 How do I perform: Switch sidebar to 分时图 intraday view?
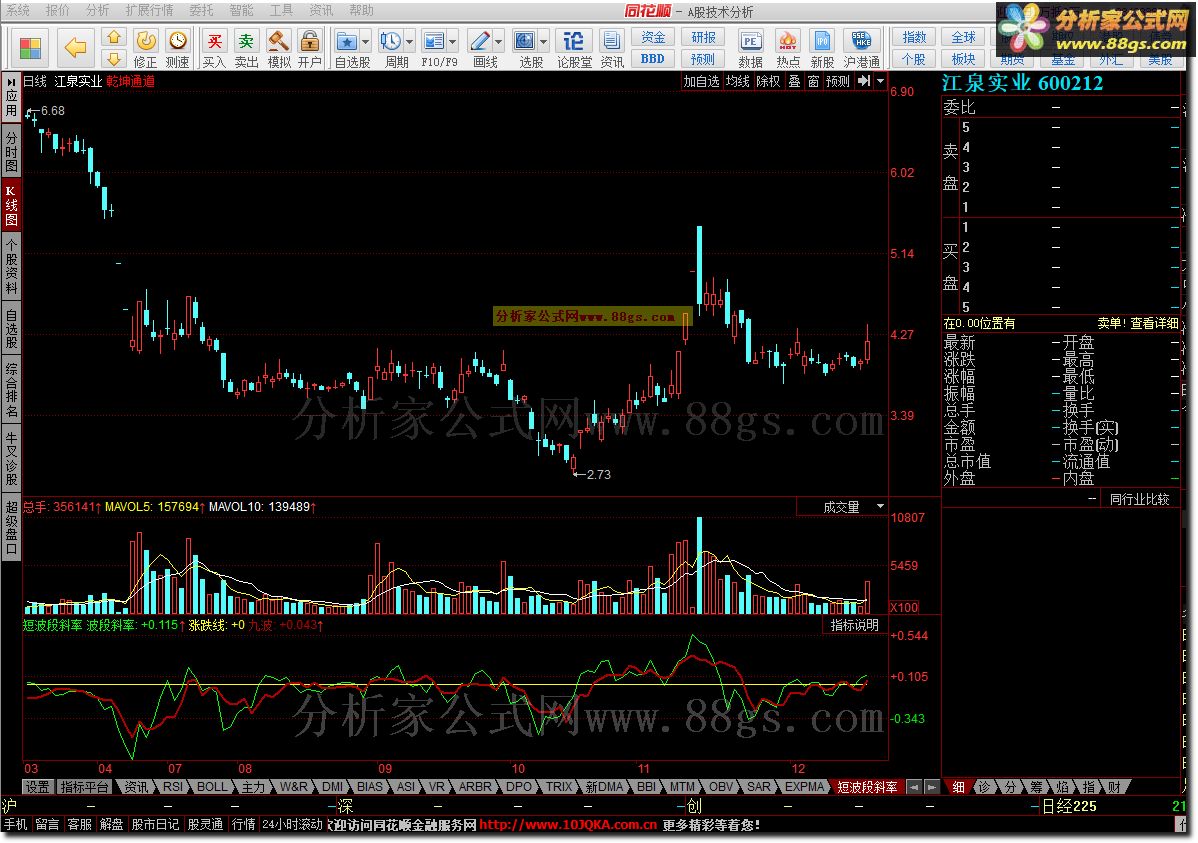coord(11,151)
